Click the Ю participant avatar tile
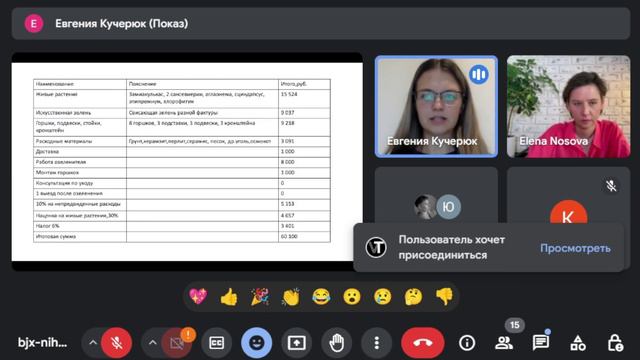 tap(448, 207)
